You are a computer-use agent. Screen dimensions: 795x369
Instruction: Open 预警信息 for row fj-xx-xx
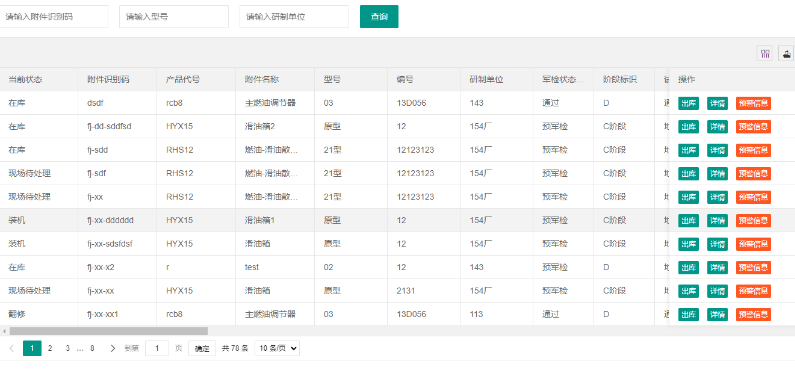[753, 291]
